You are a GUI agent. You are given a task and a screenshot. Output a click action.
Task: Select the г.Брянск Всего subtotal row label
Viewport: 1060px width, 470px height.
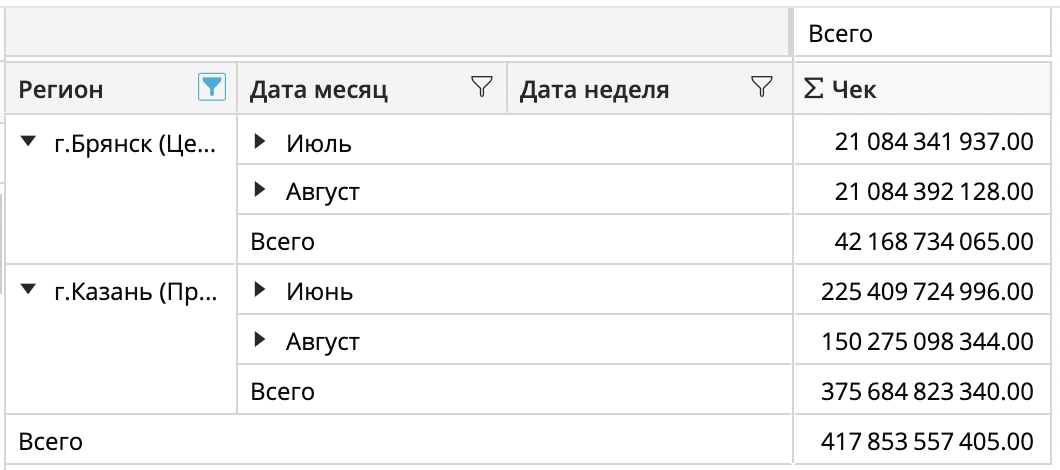point(283,241)
